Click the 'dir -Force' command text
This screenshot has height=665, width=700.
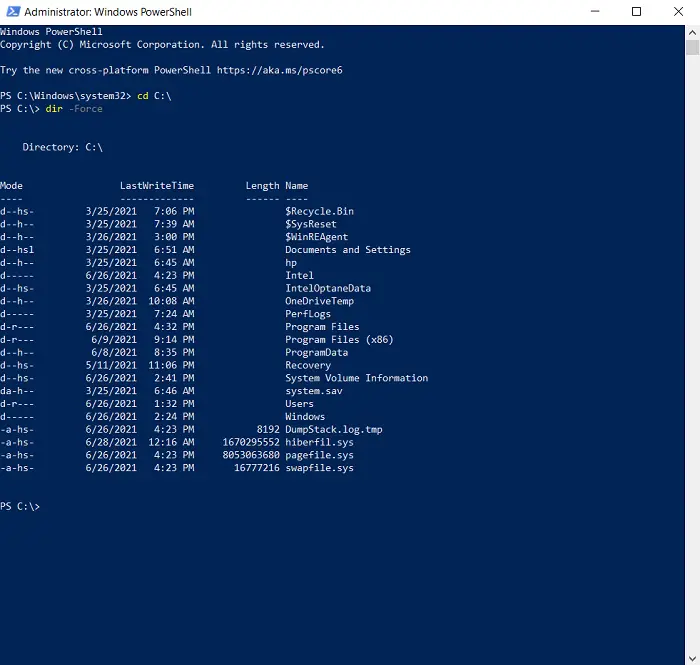74,109
